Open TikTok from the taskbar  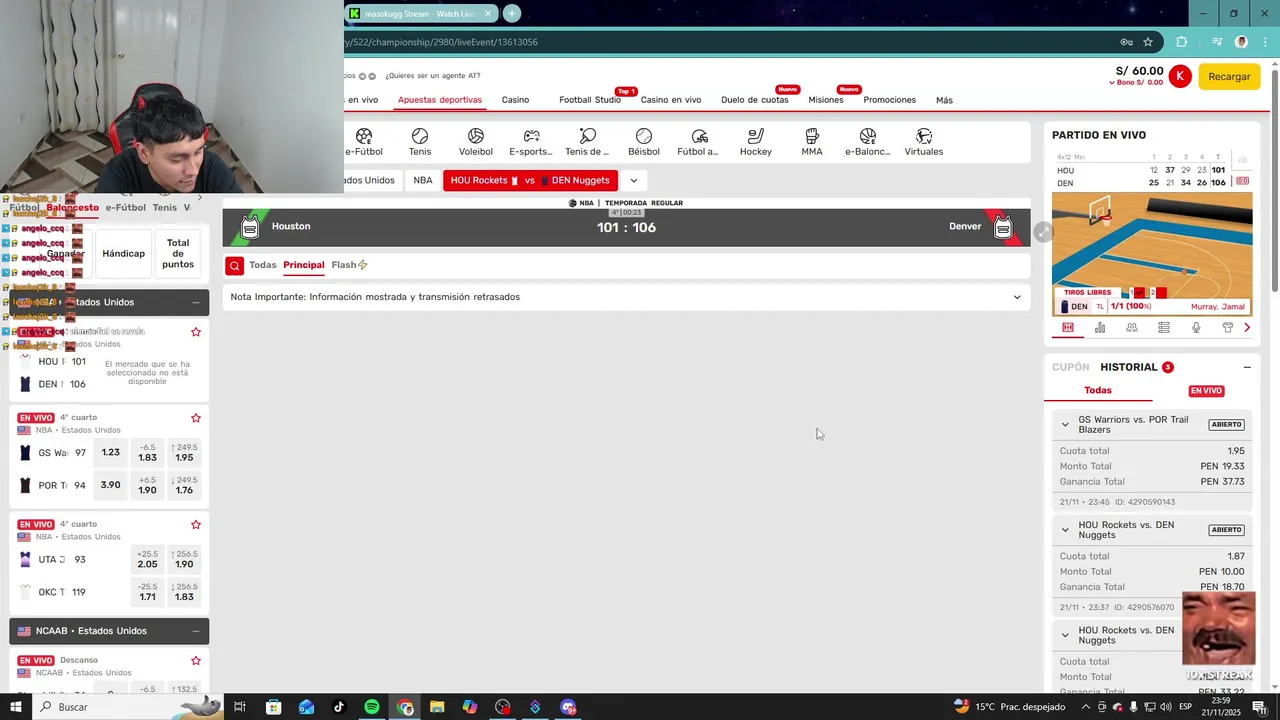click(339, 707)
